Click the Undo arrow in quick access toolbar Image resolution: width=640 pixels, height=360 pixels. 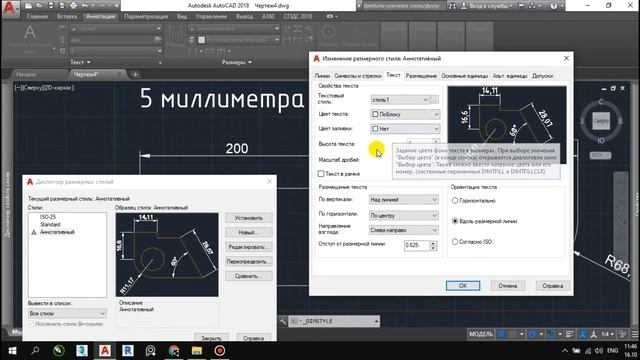pyautogui.click(x=85, y=6)
